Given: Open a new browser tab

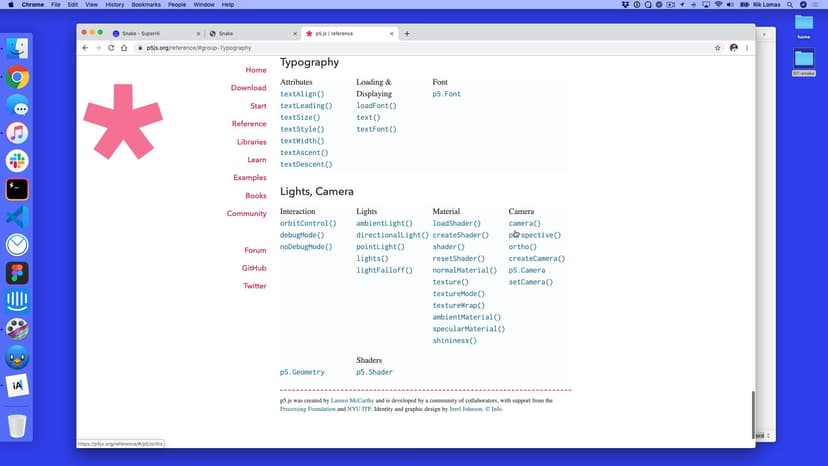Looking at the screenshot, I should pos(407,33).
